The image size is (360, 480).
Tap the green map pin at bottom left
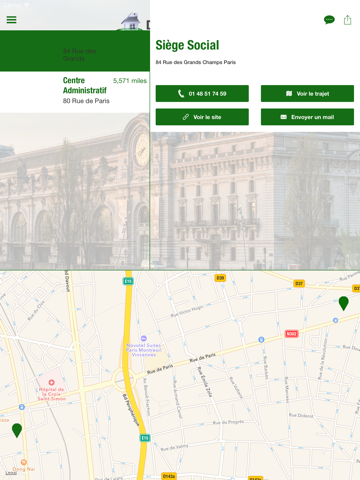click(17, 430)
